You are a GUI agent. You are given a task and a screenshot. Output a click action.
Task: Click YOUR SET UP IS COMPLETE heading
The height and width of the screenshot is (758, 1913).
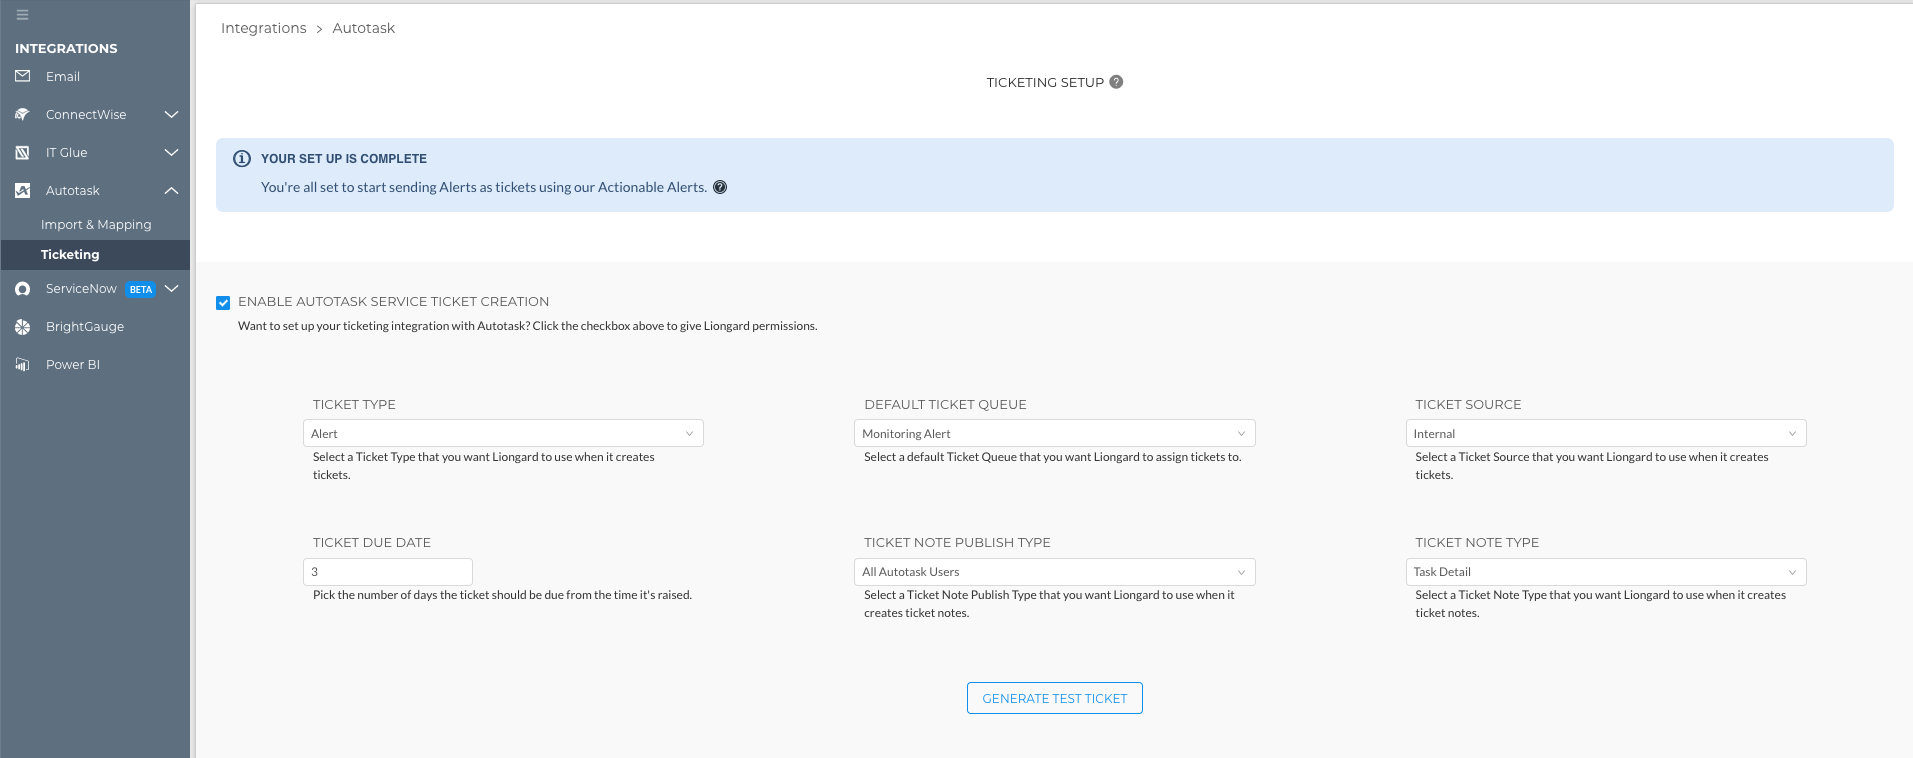pyautogui.click(x=344, y=159)
